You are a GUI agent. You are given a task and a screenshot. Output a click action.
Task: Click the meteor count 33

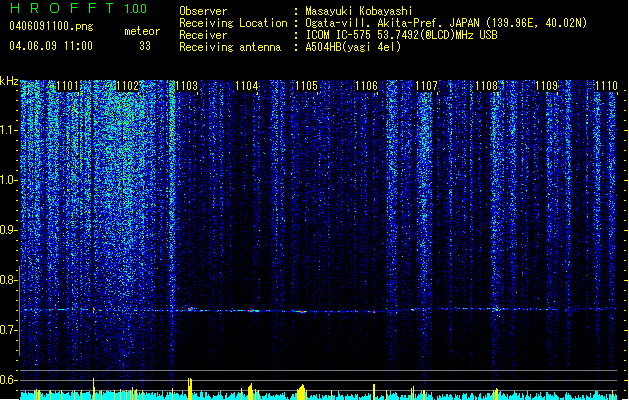click(x=145, y=46)
